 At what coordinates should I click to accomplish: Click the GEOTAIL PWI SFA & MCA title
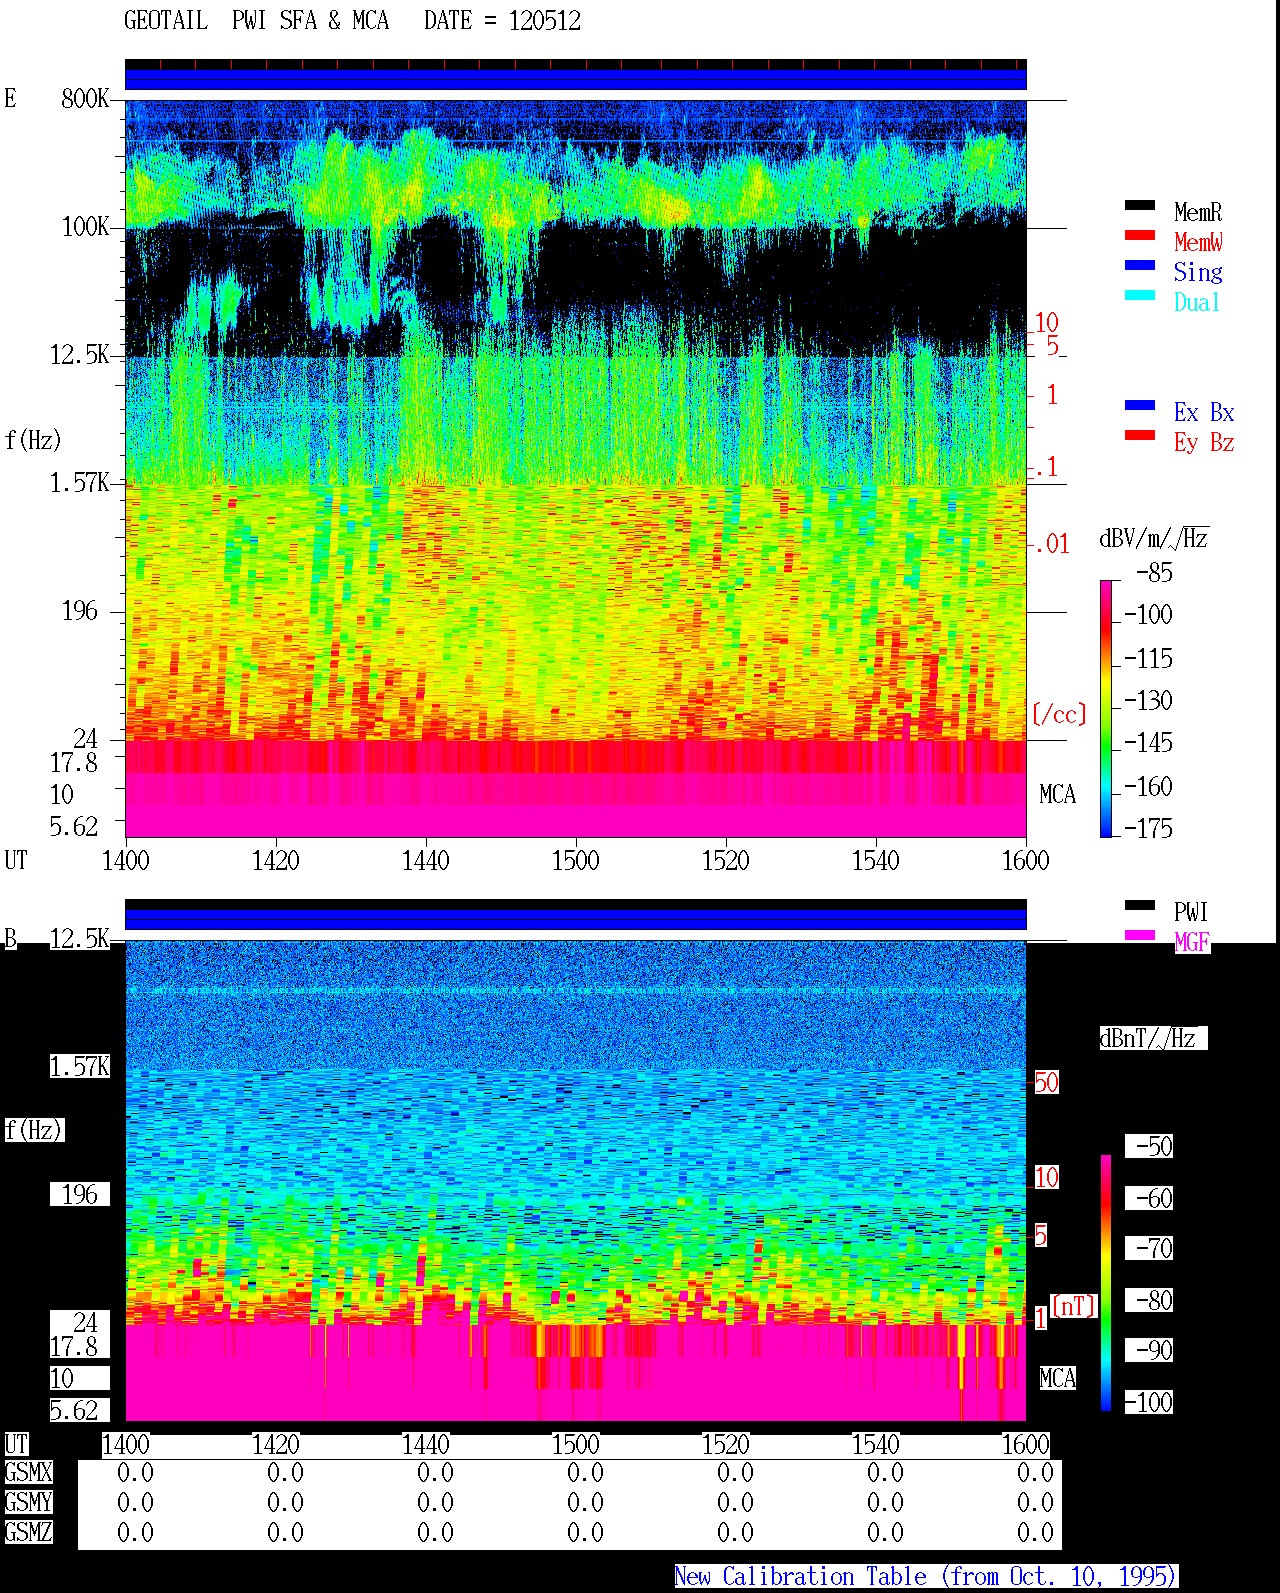(x=256, y=21)
